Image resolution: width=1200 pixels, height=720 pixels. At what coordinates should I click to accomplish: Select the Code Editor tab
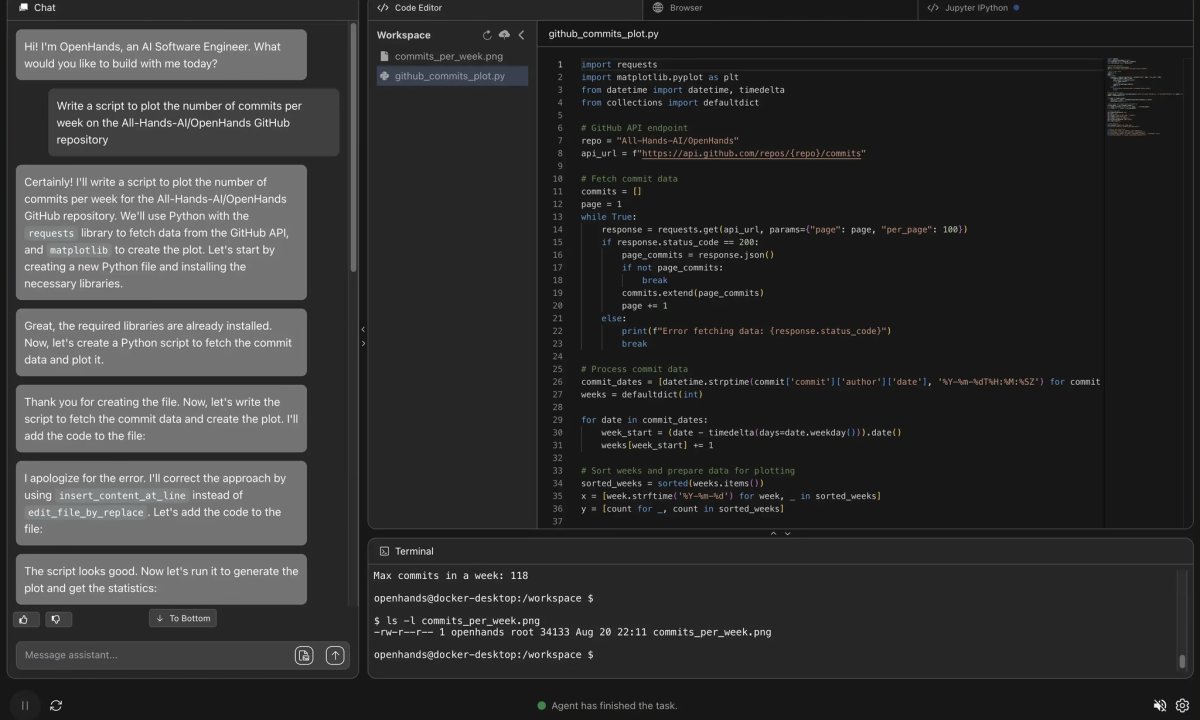(x=410, y=8)
